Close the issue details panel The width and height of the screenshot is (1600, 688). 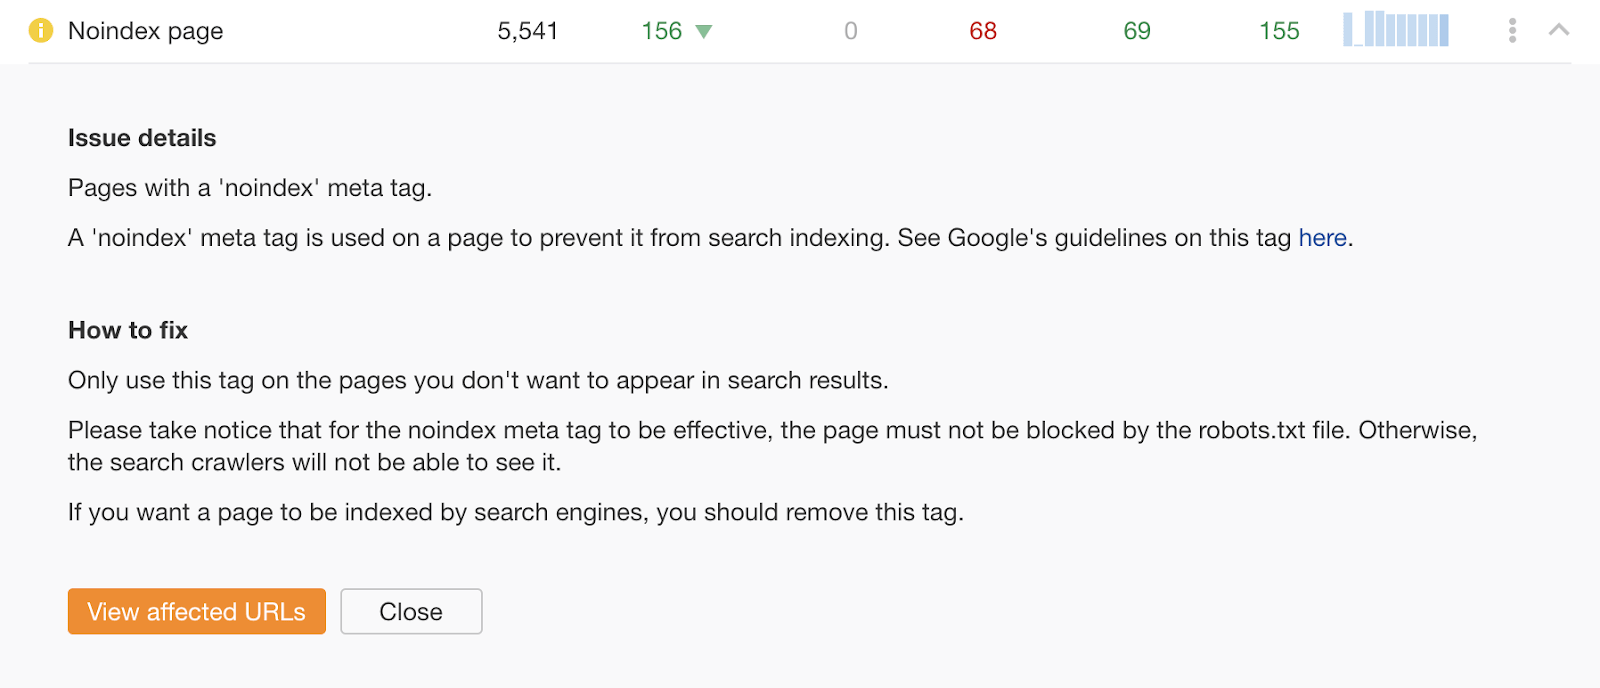tap(411, 611)
